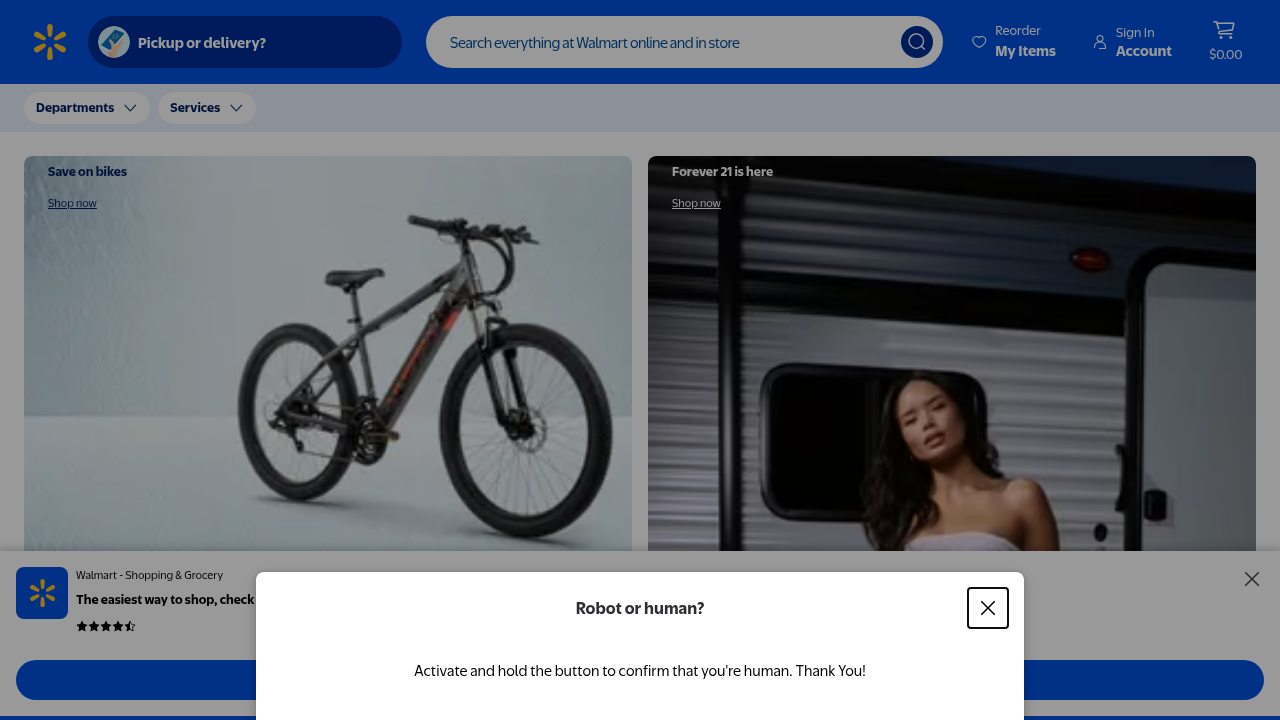Screen dimensions: 1280x720
Task: Click the Departments chevron arrow
Action: point(130,108)
